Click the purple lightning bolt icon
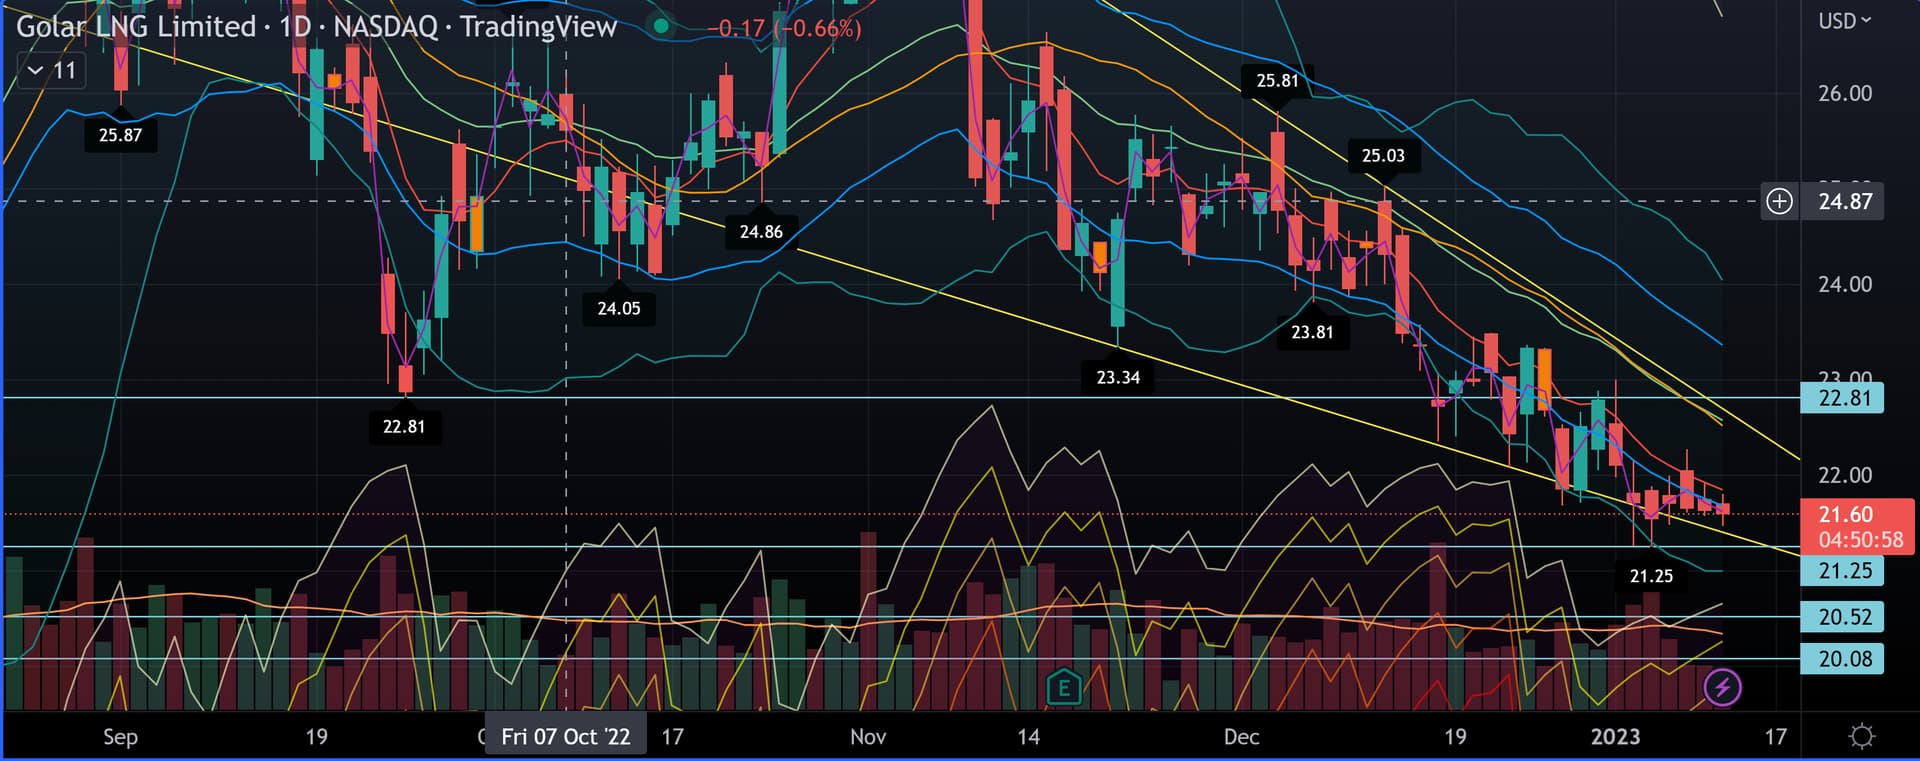1920x761 pixels. point(1722,687)
